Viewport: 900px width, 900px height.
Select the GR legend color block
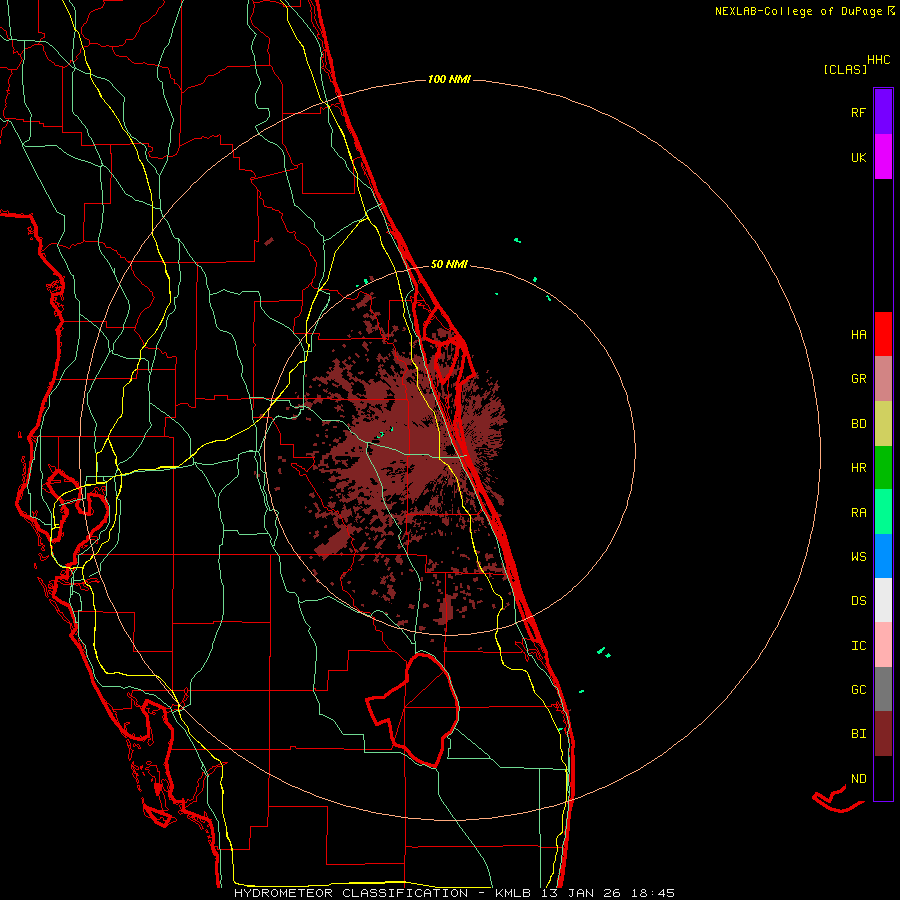[x=883, y=378]
